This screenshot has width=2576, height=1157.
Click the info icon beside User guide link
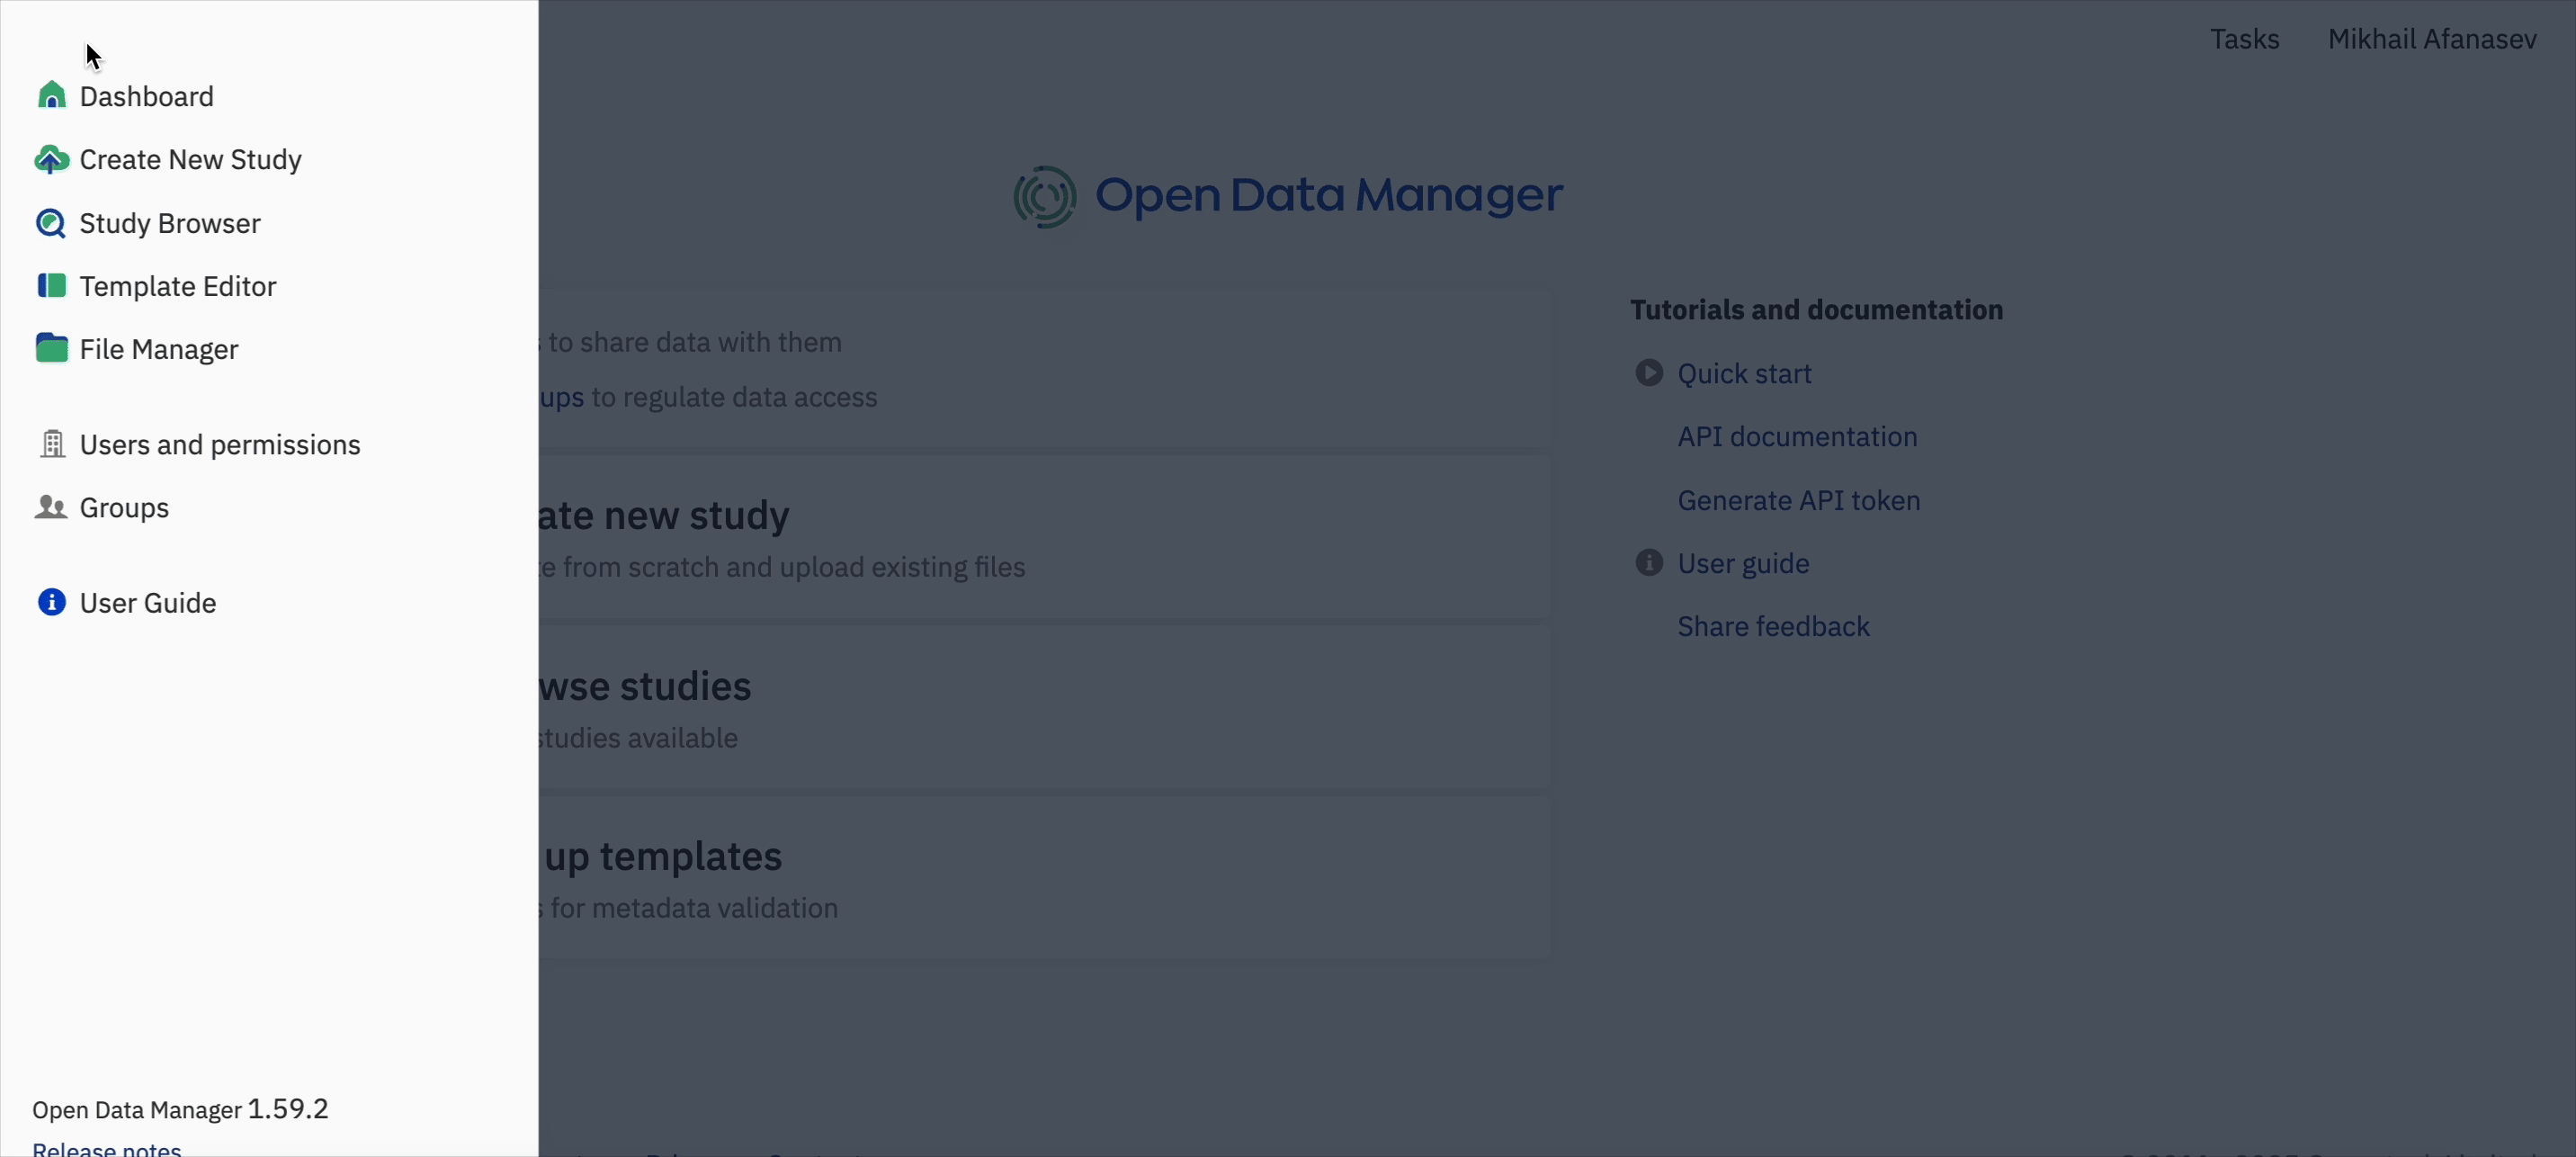coord(1649,563)
